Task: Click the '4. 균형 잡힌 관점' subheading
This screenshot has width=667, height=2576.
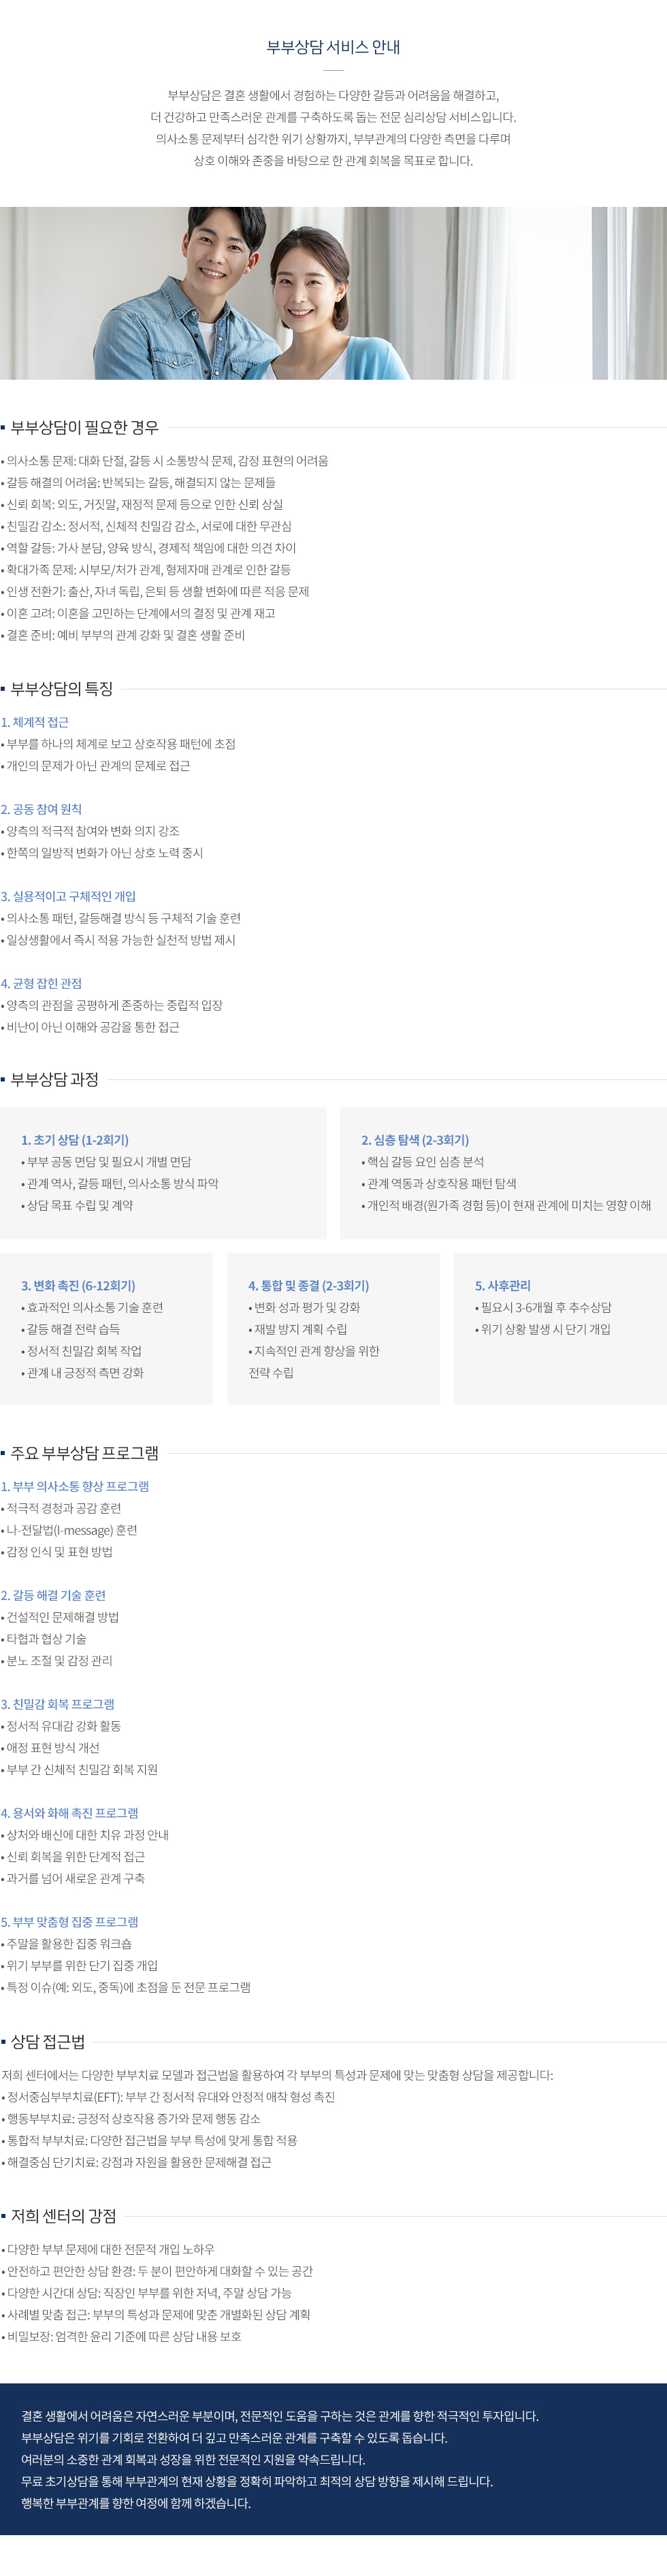Action: [x=42, y=983]
